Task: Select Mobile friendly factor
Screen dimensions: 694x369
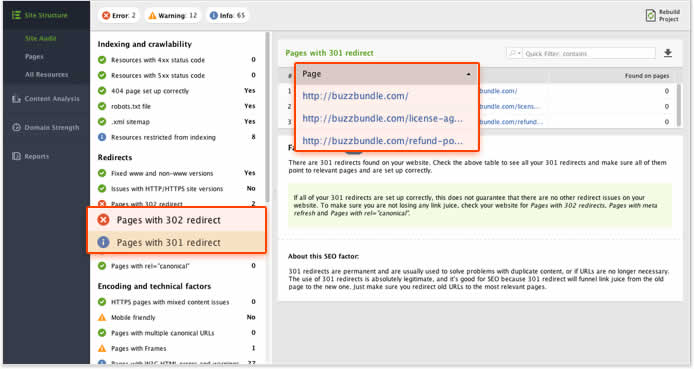Action: [x=177, y=317]
